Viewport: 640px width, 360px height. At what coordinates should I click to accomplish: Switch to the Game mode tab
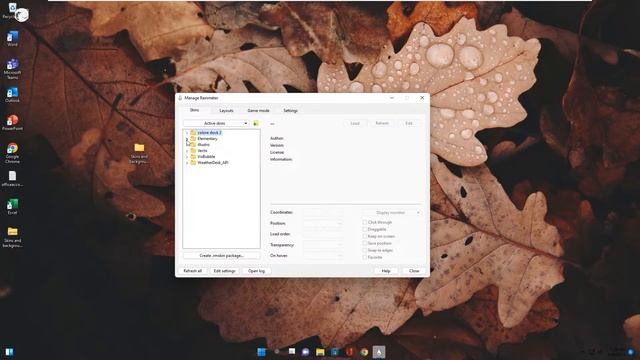(x=258, y=111)
